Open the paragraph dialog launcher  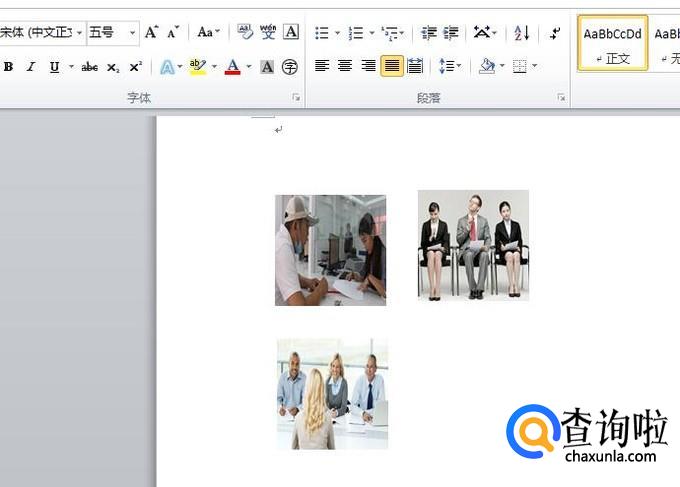pyautogui.click(x=561, y=98)
